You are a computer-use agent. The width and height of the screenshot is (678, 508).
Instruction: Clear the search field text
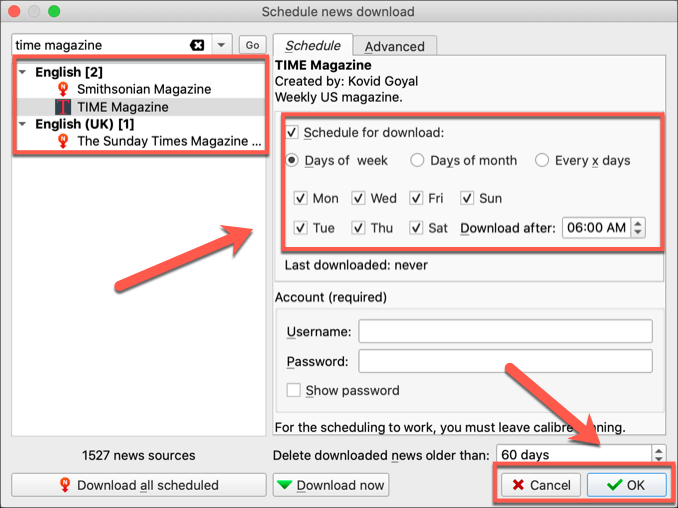(x=197, y=45)
